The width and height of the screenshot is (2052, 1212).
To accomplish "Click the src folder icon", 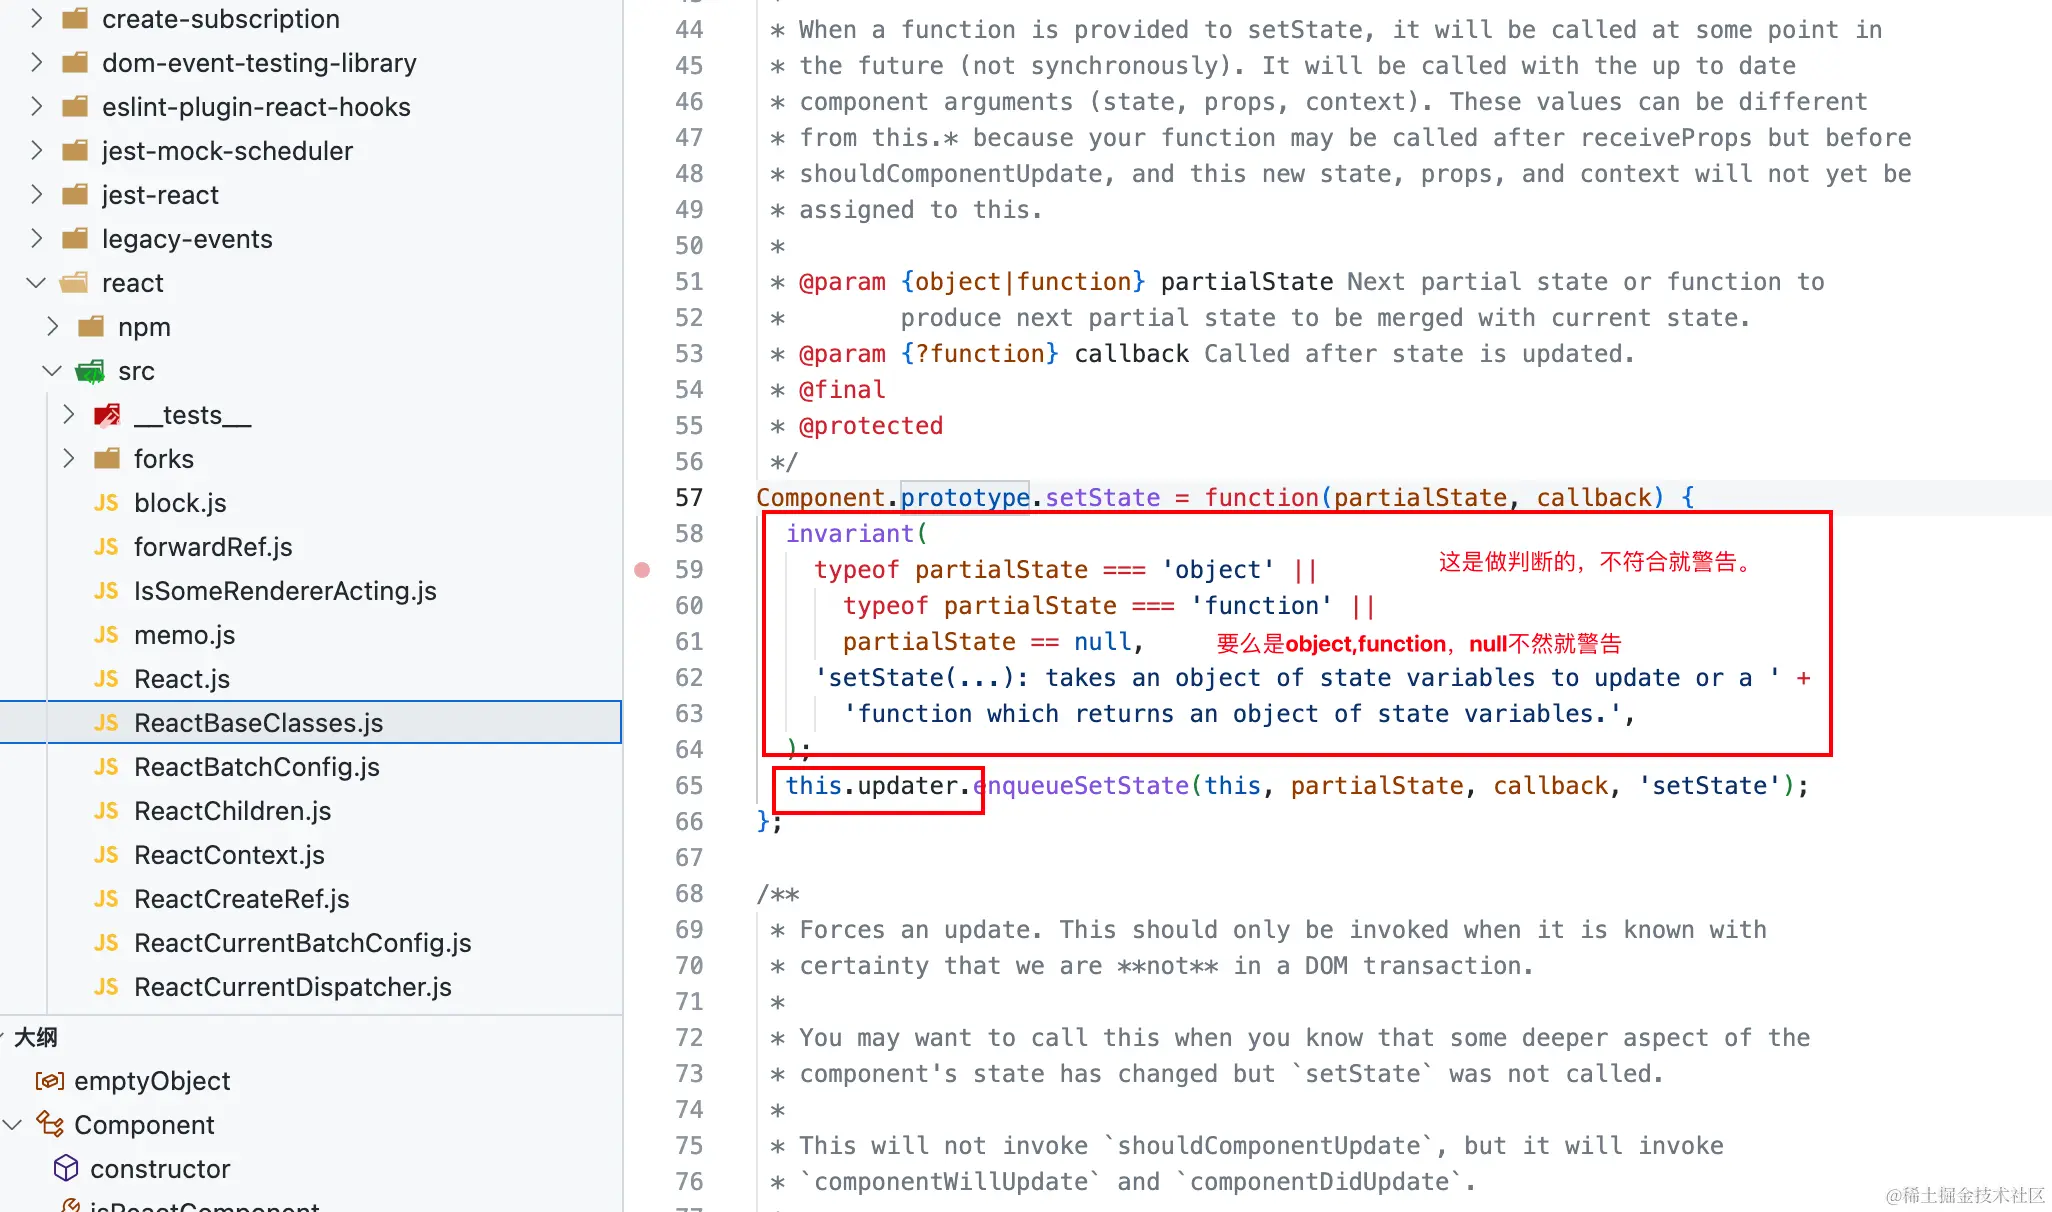I will [91, 372].
